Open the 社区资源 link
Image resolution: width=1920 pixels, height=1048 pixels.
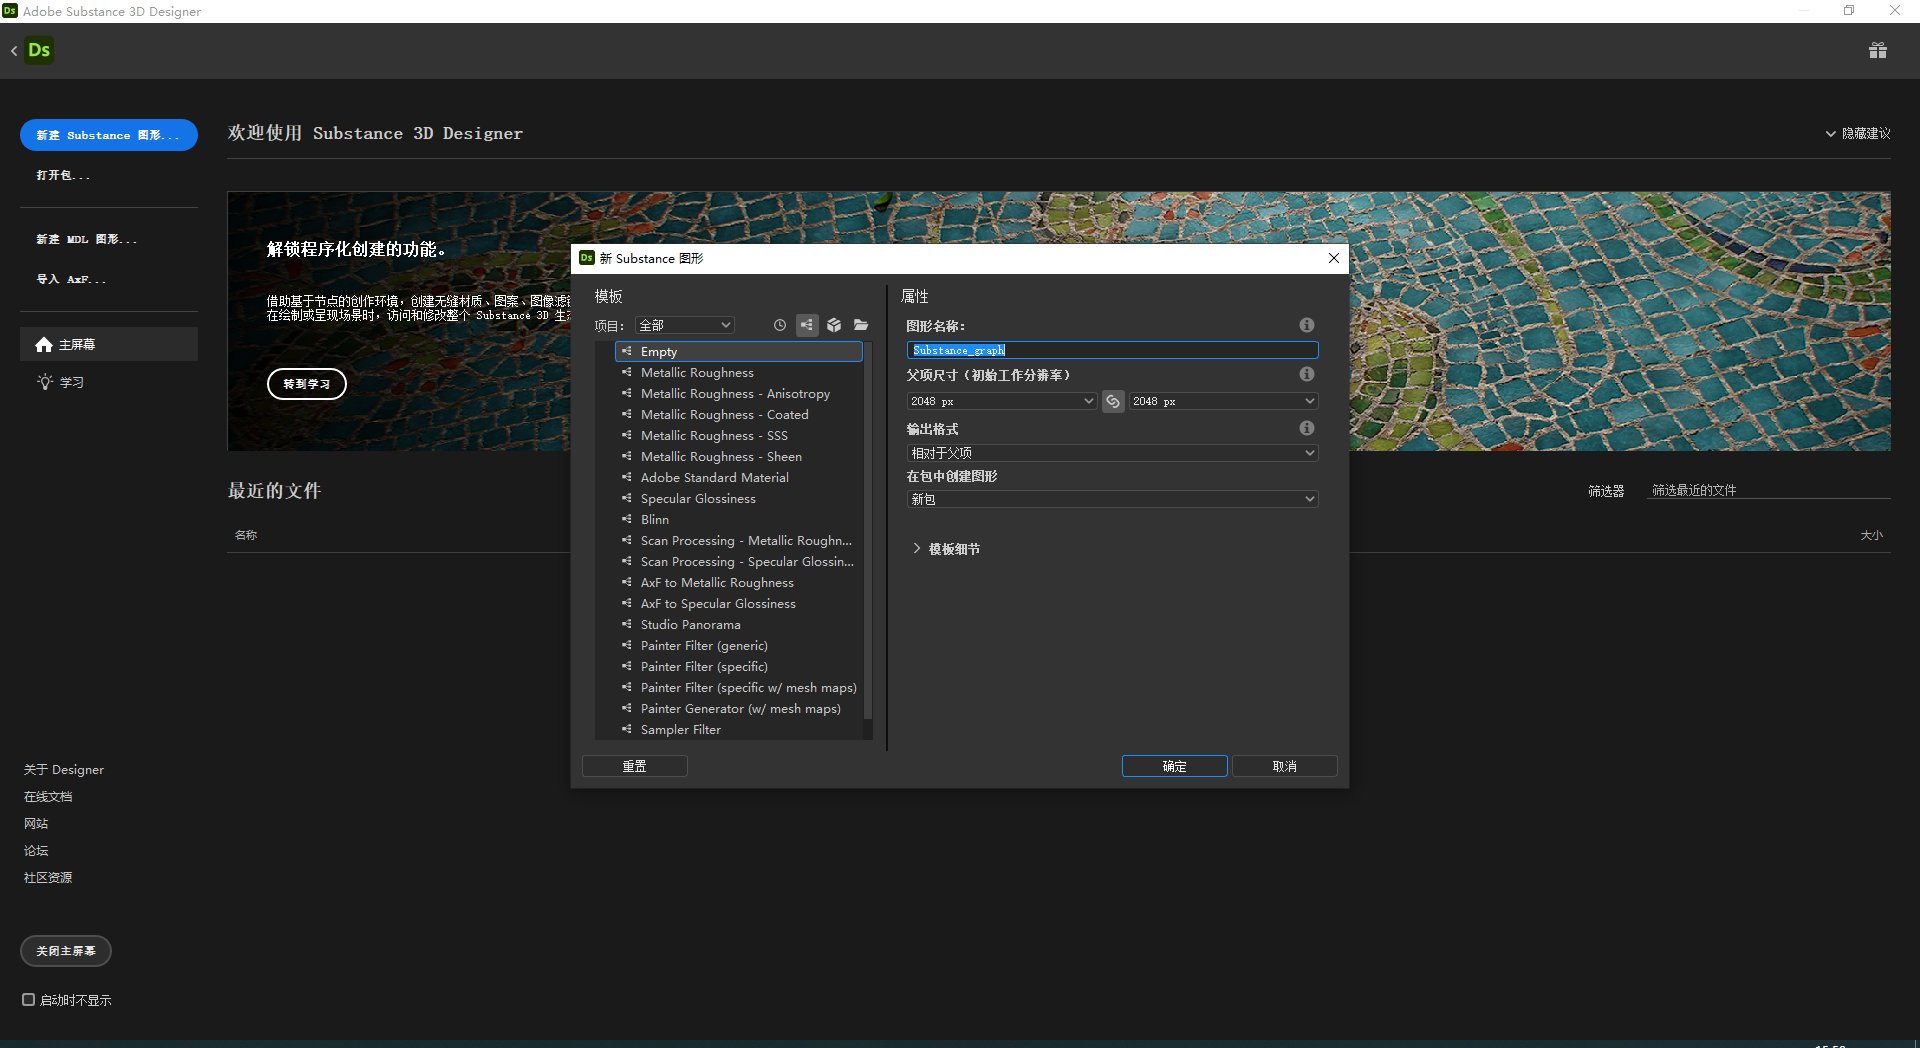(x=48, y=877)
